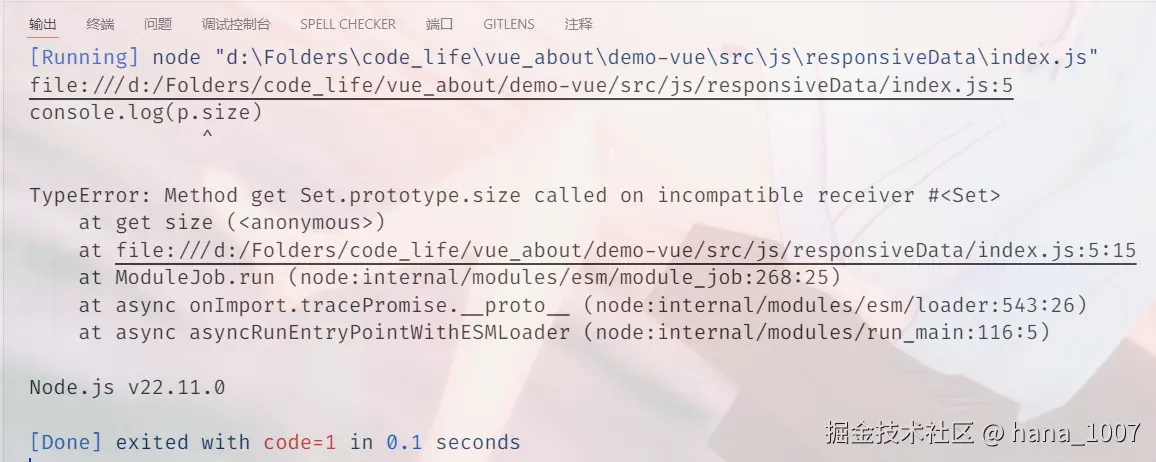
Task: Click the asyncRunEntryPointWithESMLoader stack line
Action: [565, 332]
